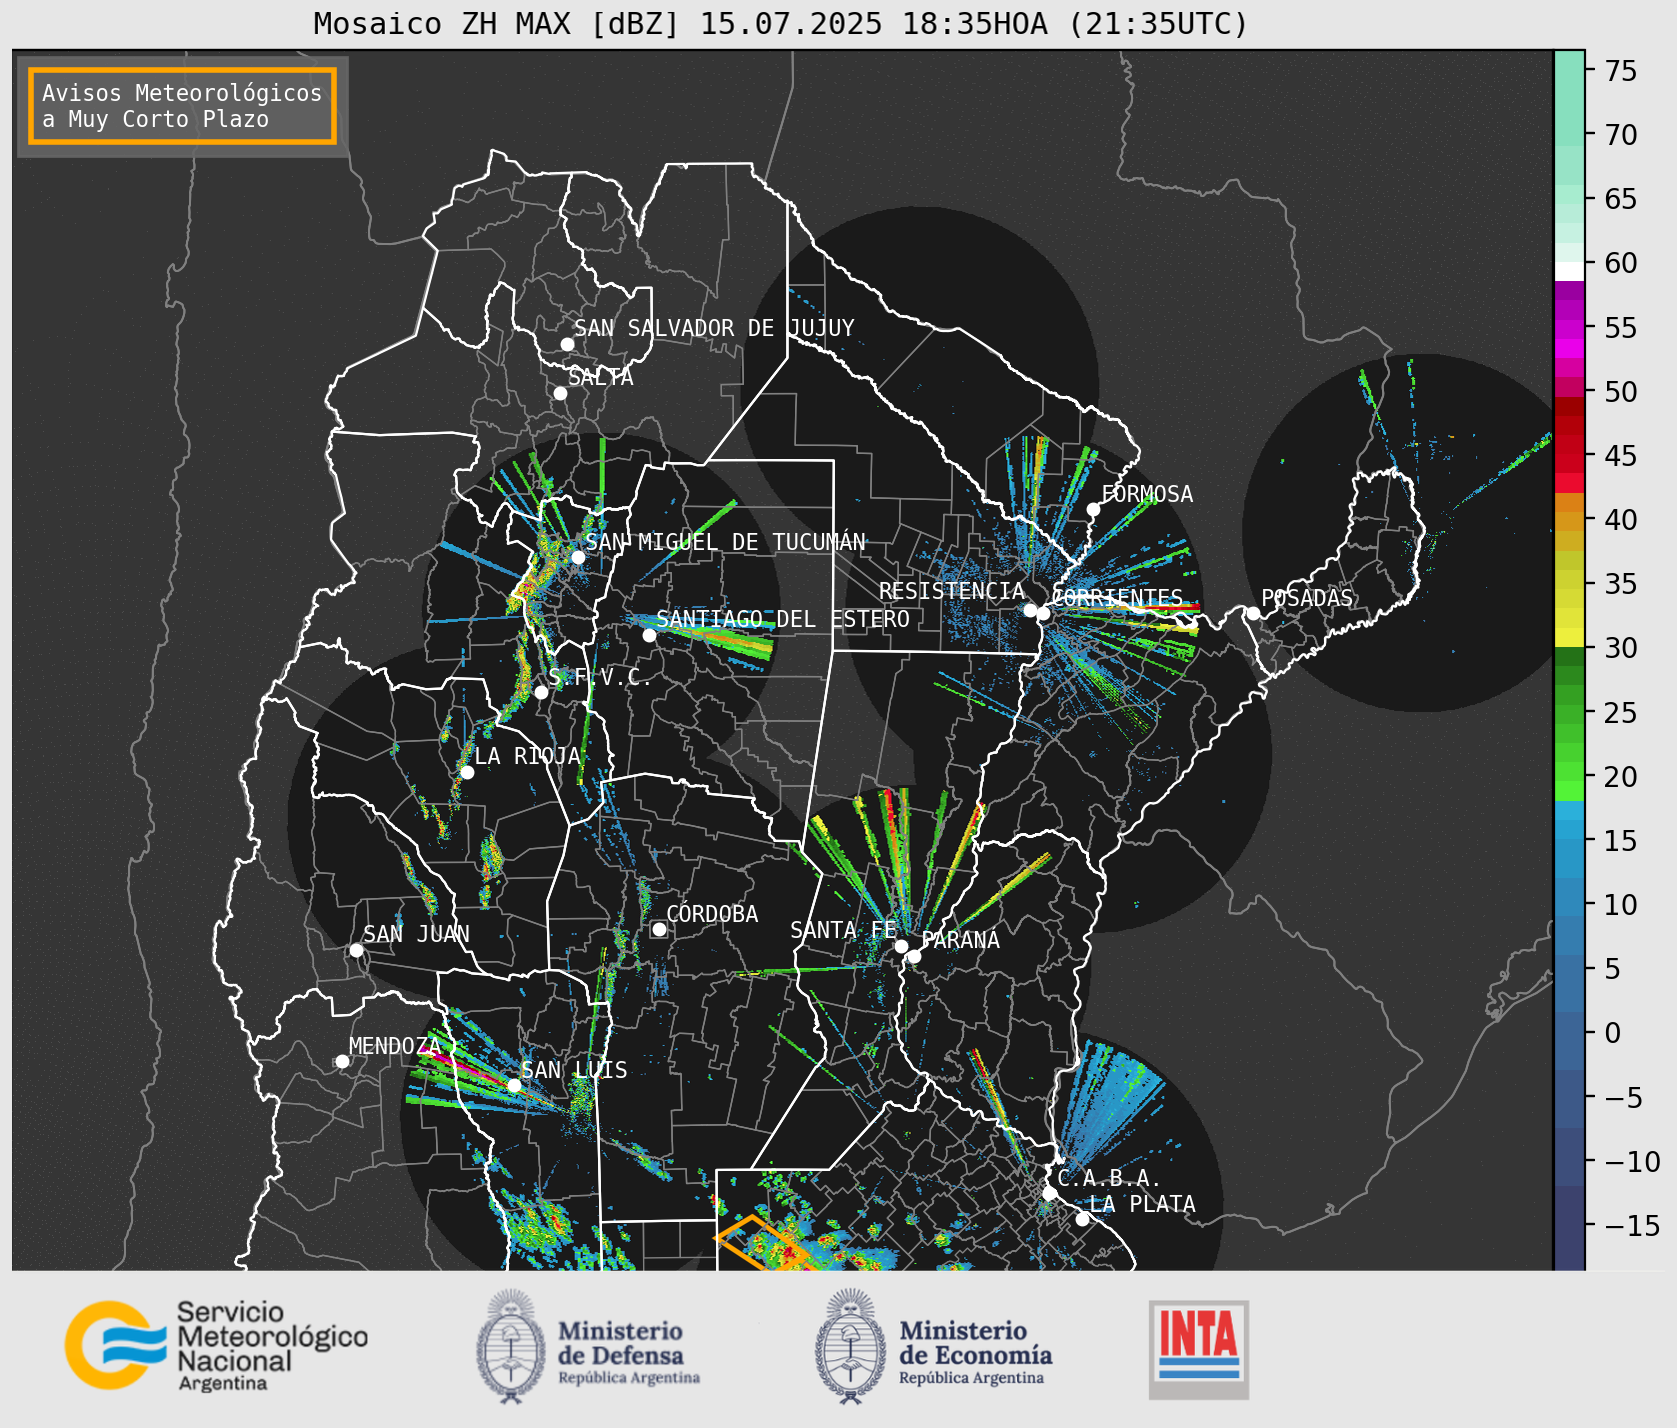Click the LA RIOJA city marker dot

tap(467, 772)
